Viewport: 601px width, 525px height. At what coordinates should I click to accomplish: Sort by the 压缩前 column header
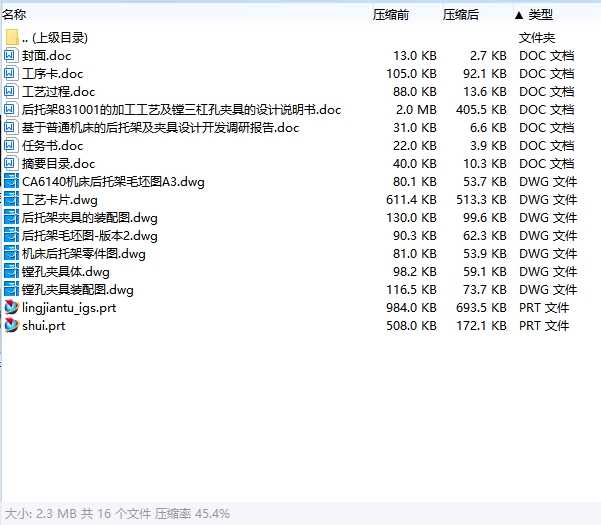point(391,15)
